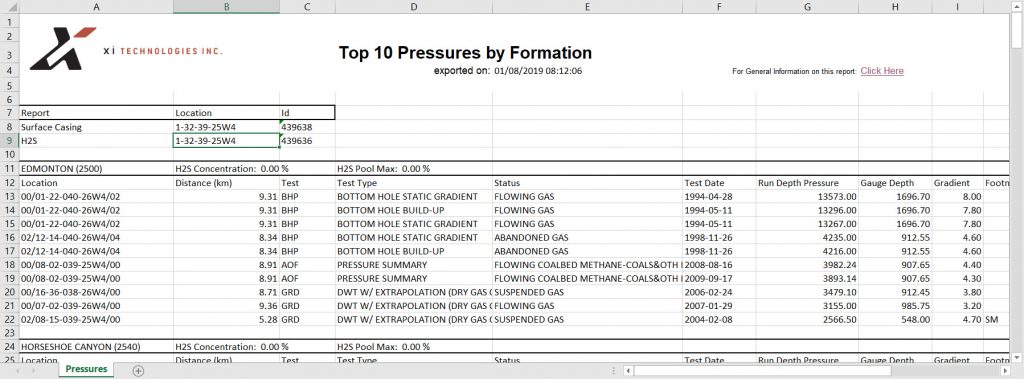Viewport: 1024px width, 379px height.
Task: Open the Click Here information link
Action: click(x=882, y=71)
